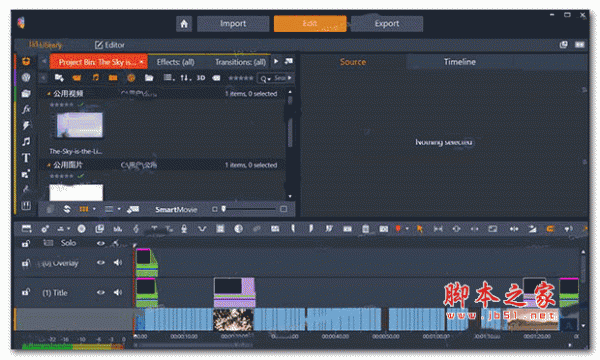This screenshot has height=360, width=600.
Task: Select the white image thumbnail under 公用图片
Action: click(x=76, y=192)
